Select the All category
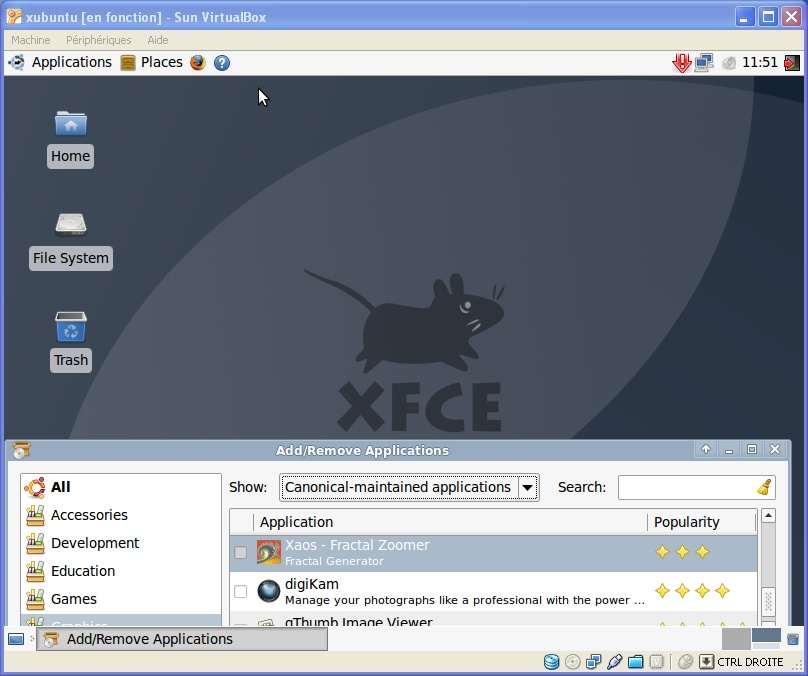808x676 pixels. 121,487
